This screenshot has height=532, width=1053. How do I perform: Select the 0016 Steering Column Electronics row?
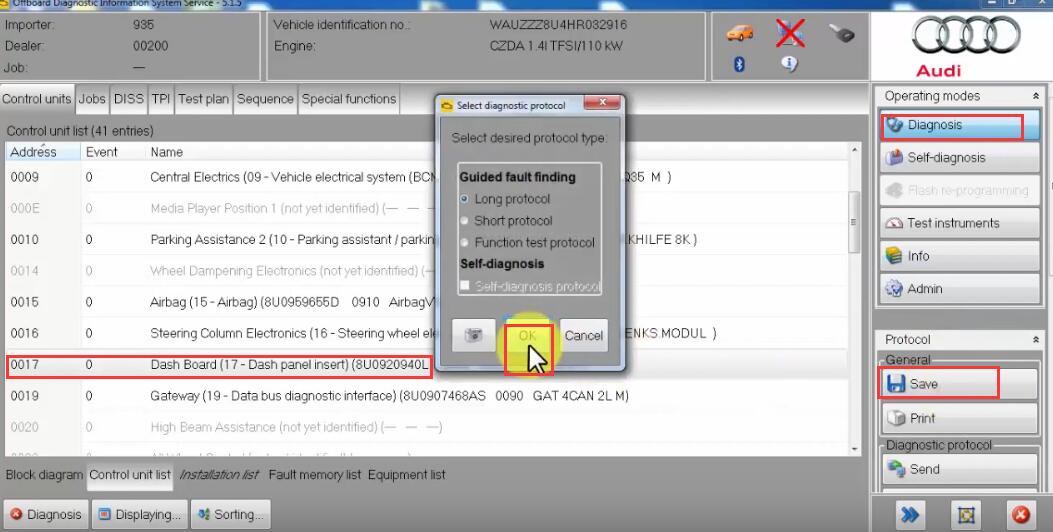(426, 333)
